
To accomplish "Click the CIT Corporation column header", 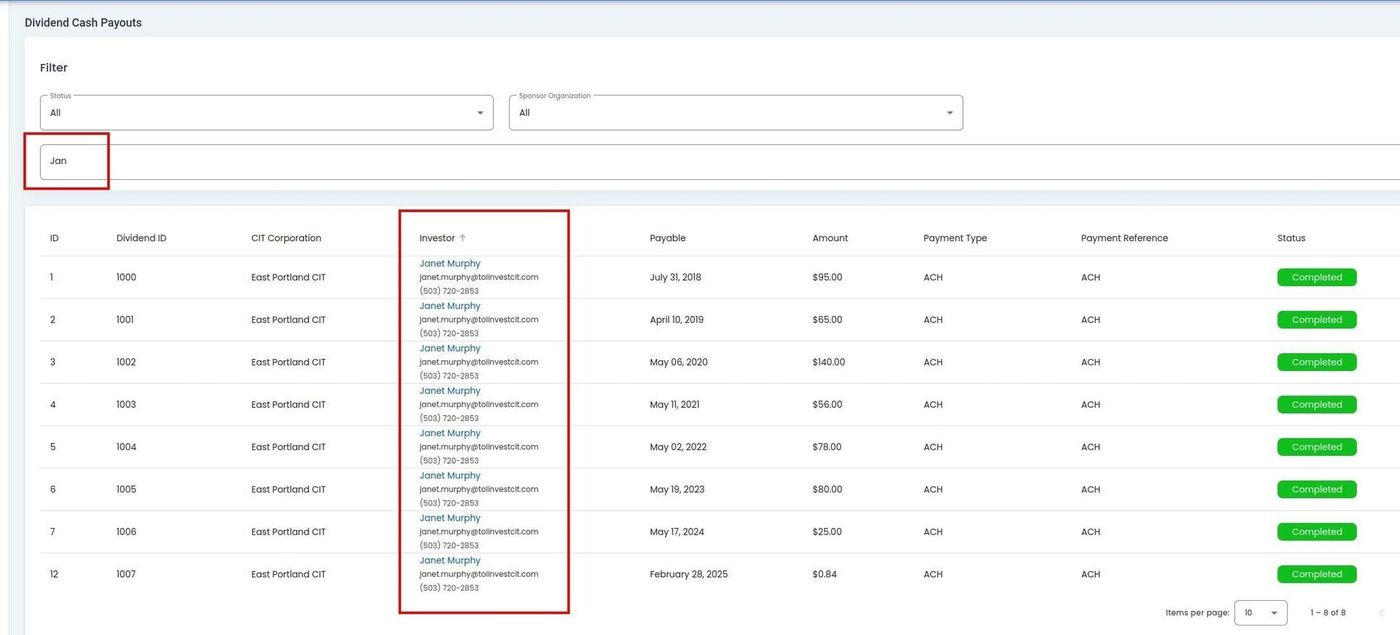I will coord(286,238).
